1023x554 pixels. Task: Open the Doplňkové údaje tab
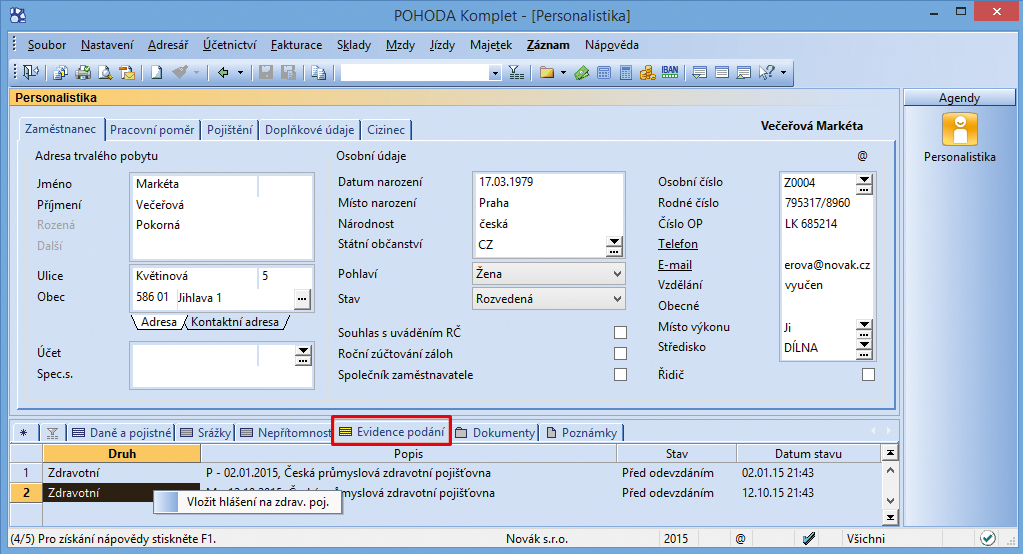click(309, 130)
